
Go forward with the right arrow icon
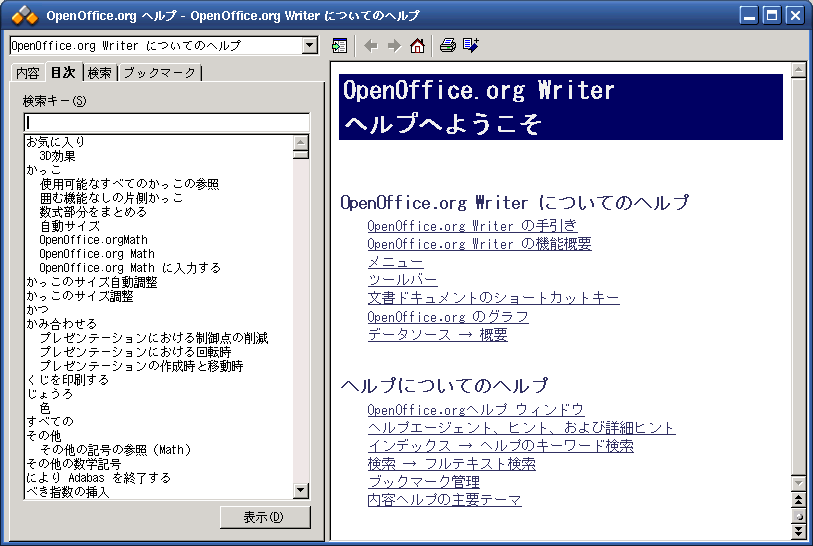pyautogui.click(x=394, y=46)
